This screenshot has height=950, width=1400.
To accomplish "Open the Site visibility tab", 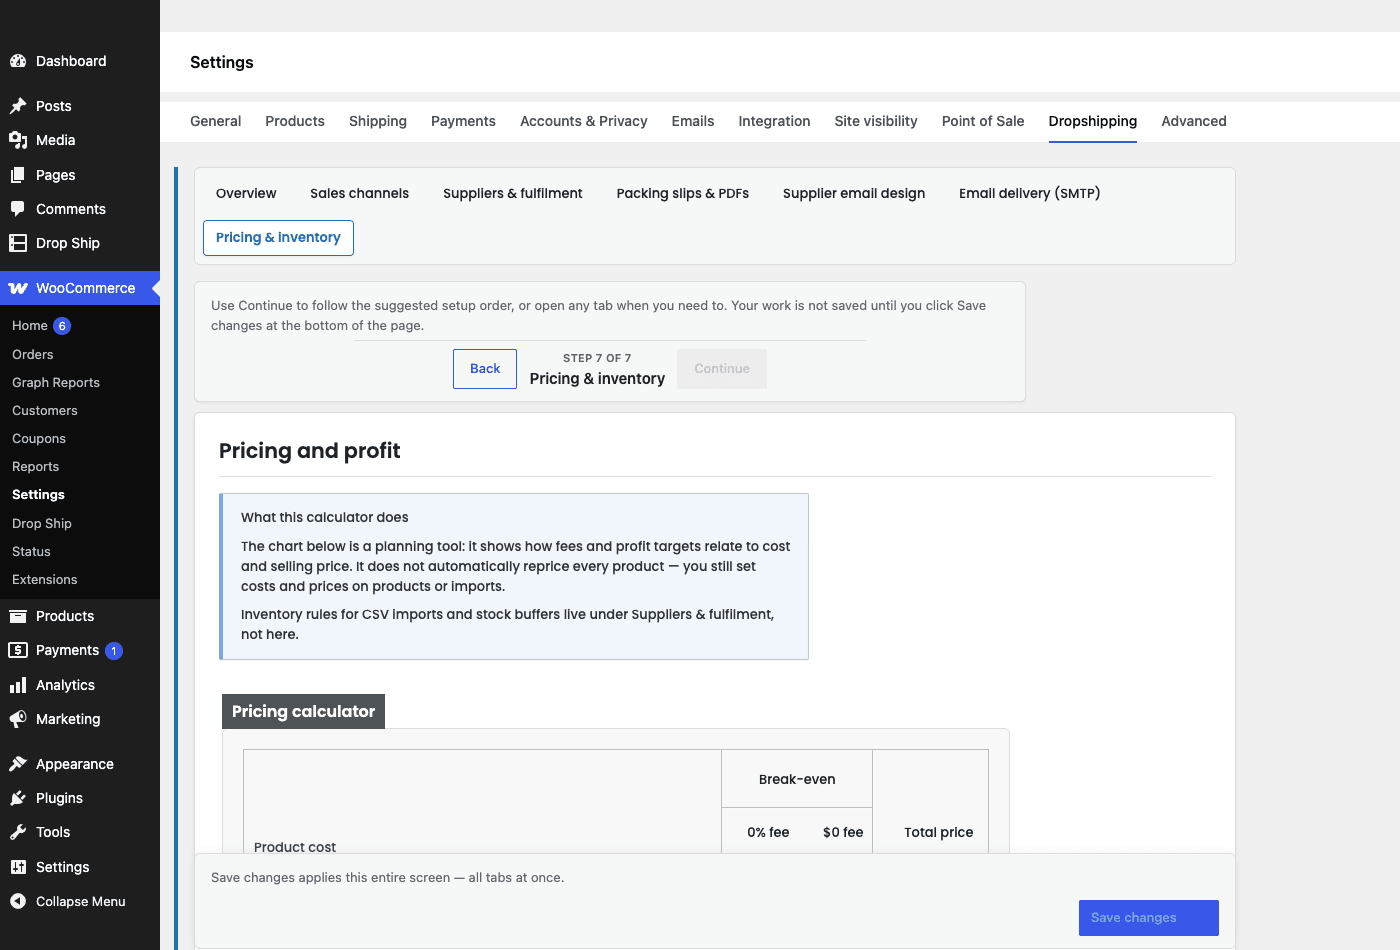I will pos(876,121).
